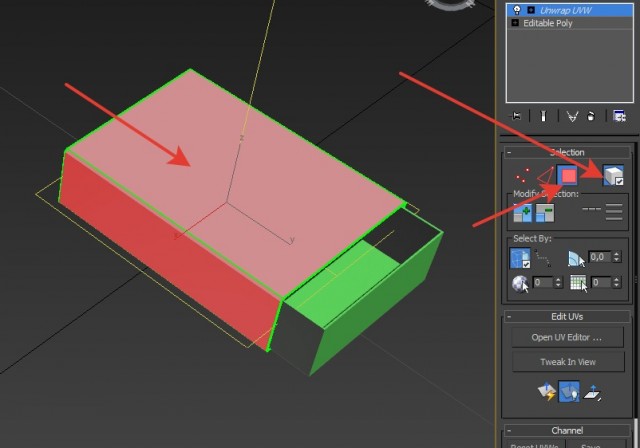The width and height of the screenshot is (640, 448).
Task: Click Select By Material ID icon
Action: [520, 284]
